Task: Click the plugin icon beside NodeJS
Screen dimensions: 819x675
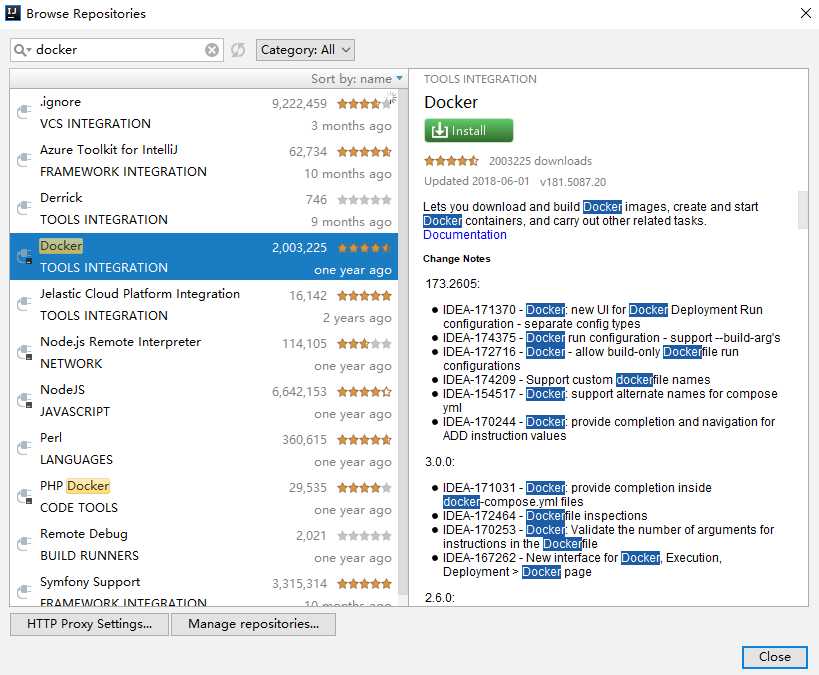Action: [25, 400]
